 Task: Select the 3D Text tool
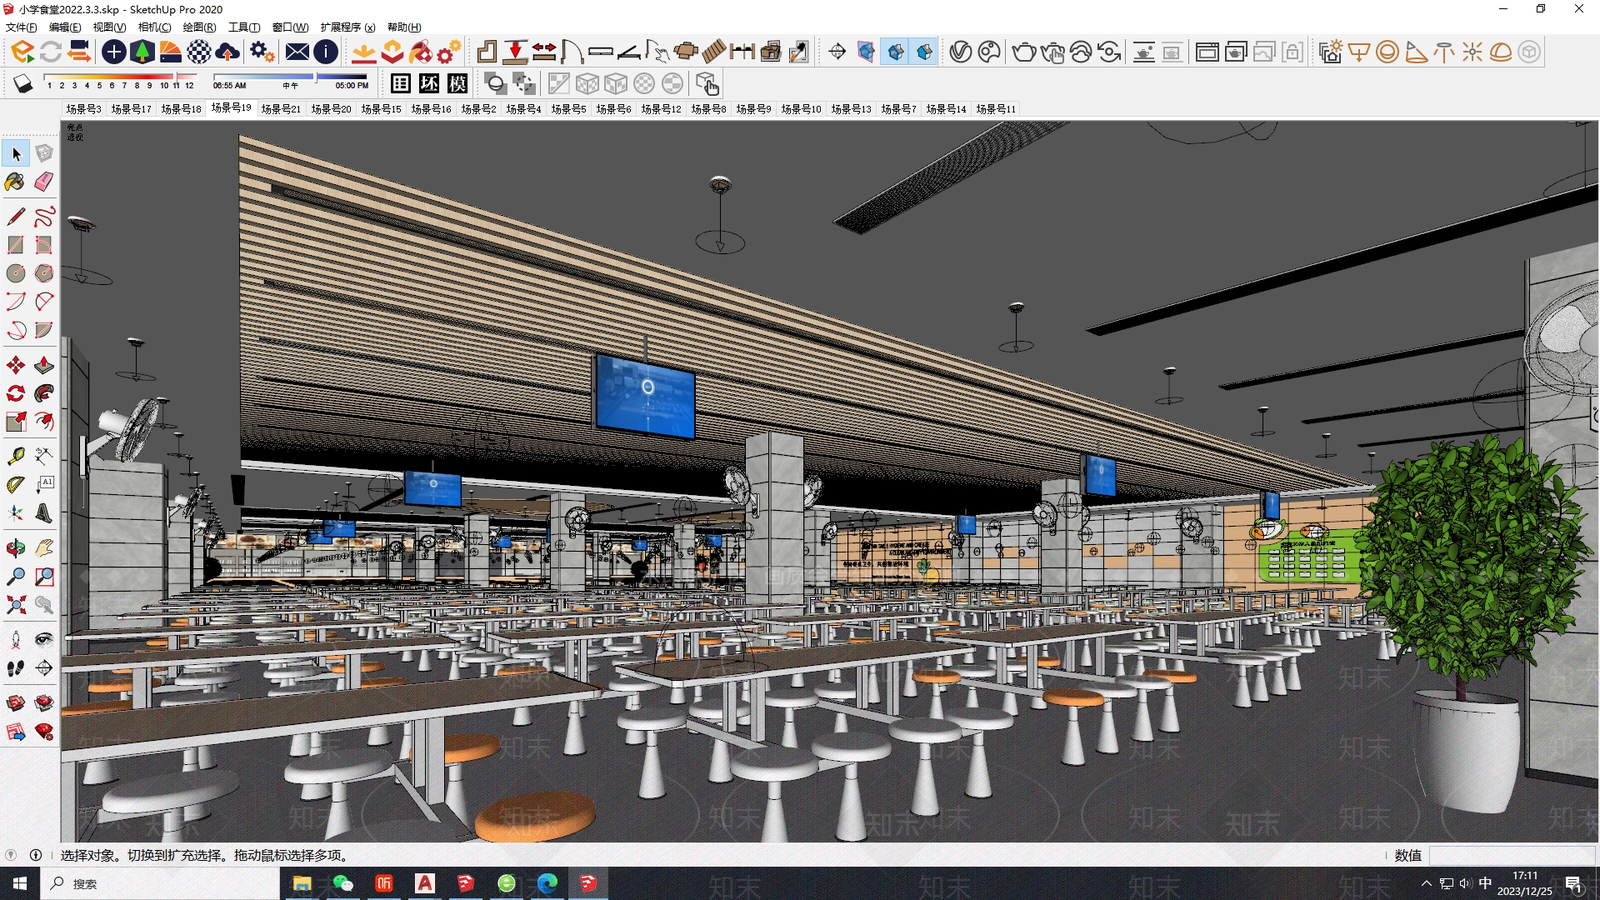coord(44,512)
